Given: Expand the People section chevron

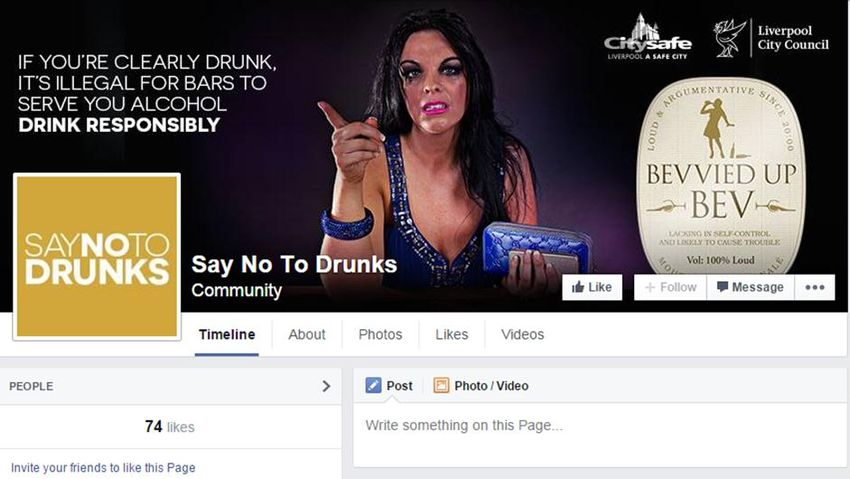Looking at the screenshot, I should point(326,386).
